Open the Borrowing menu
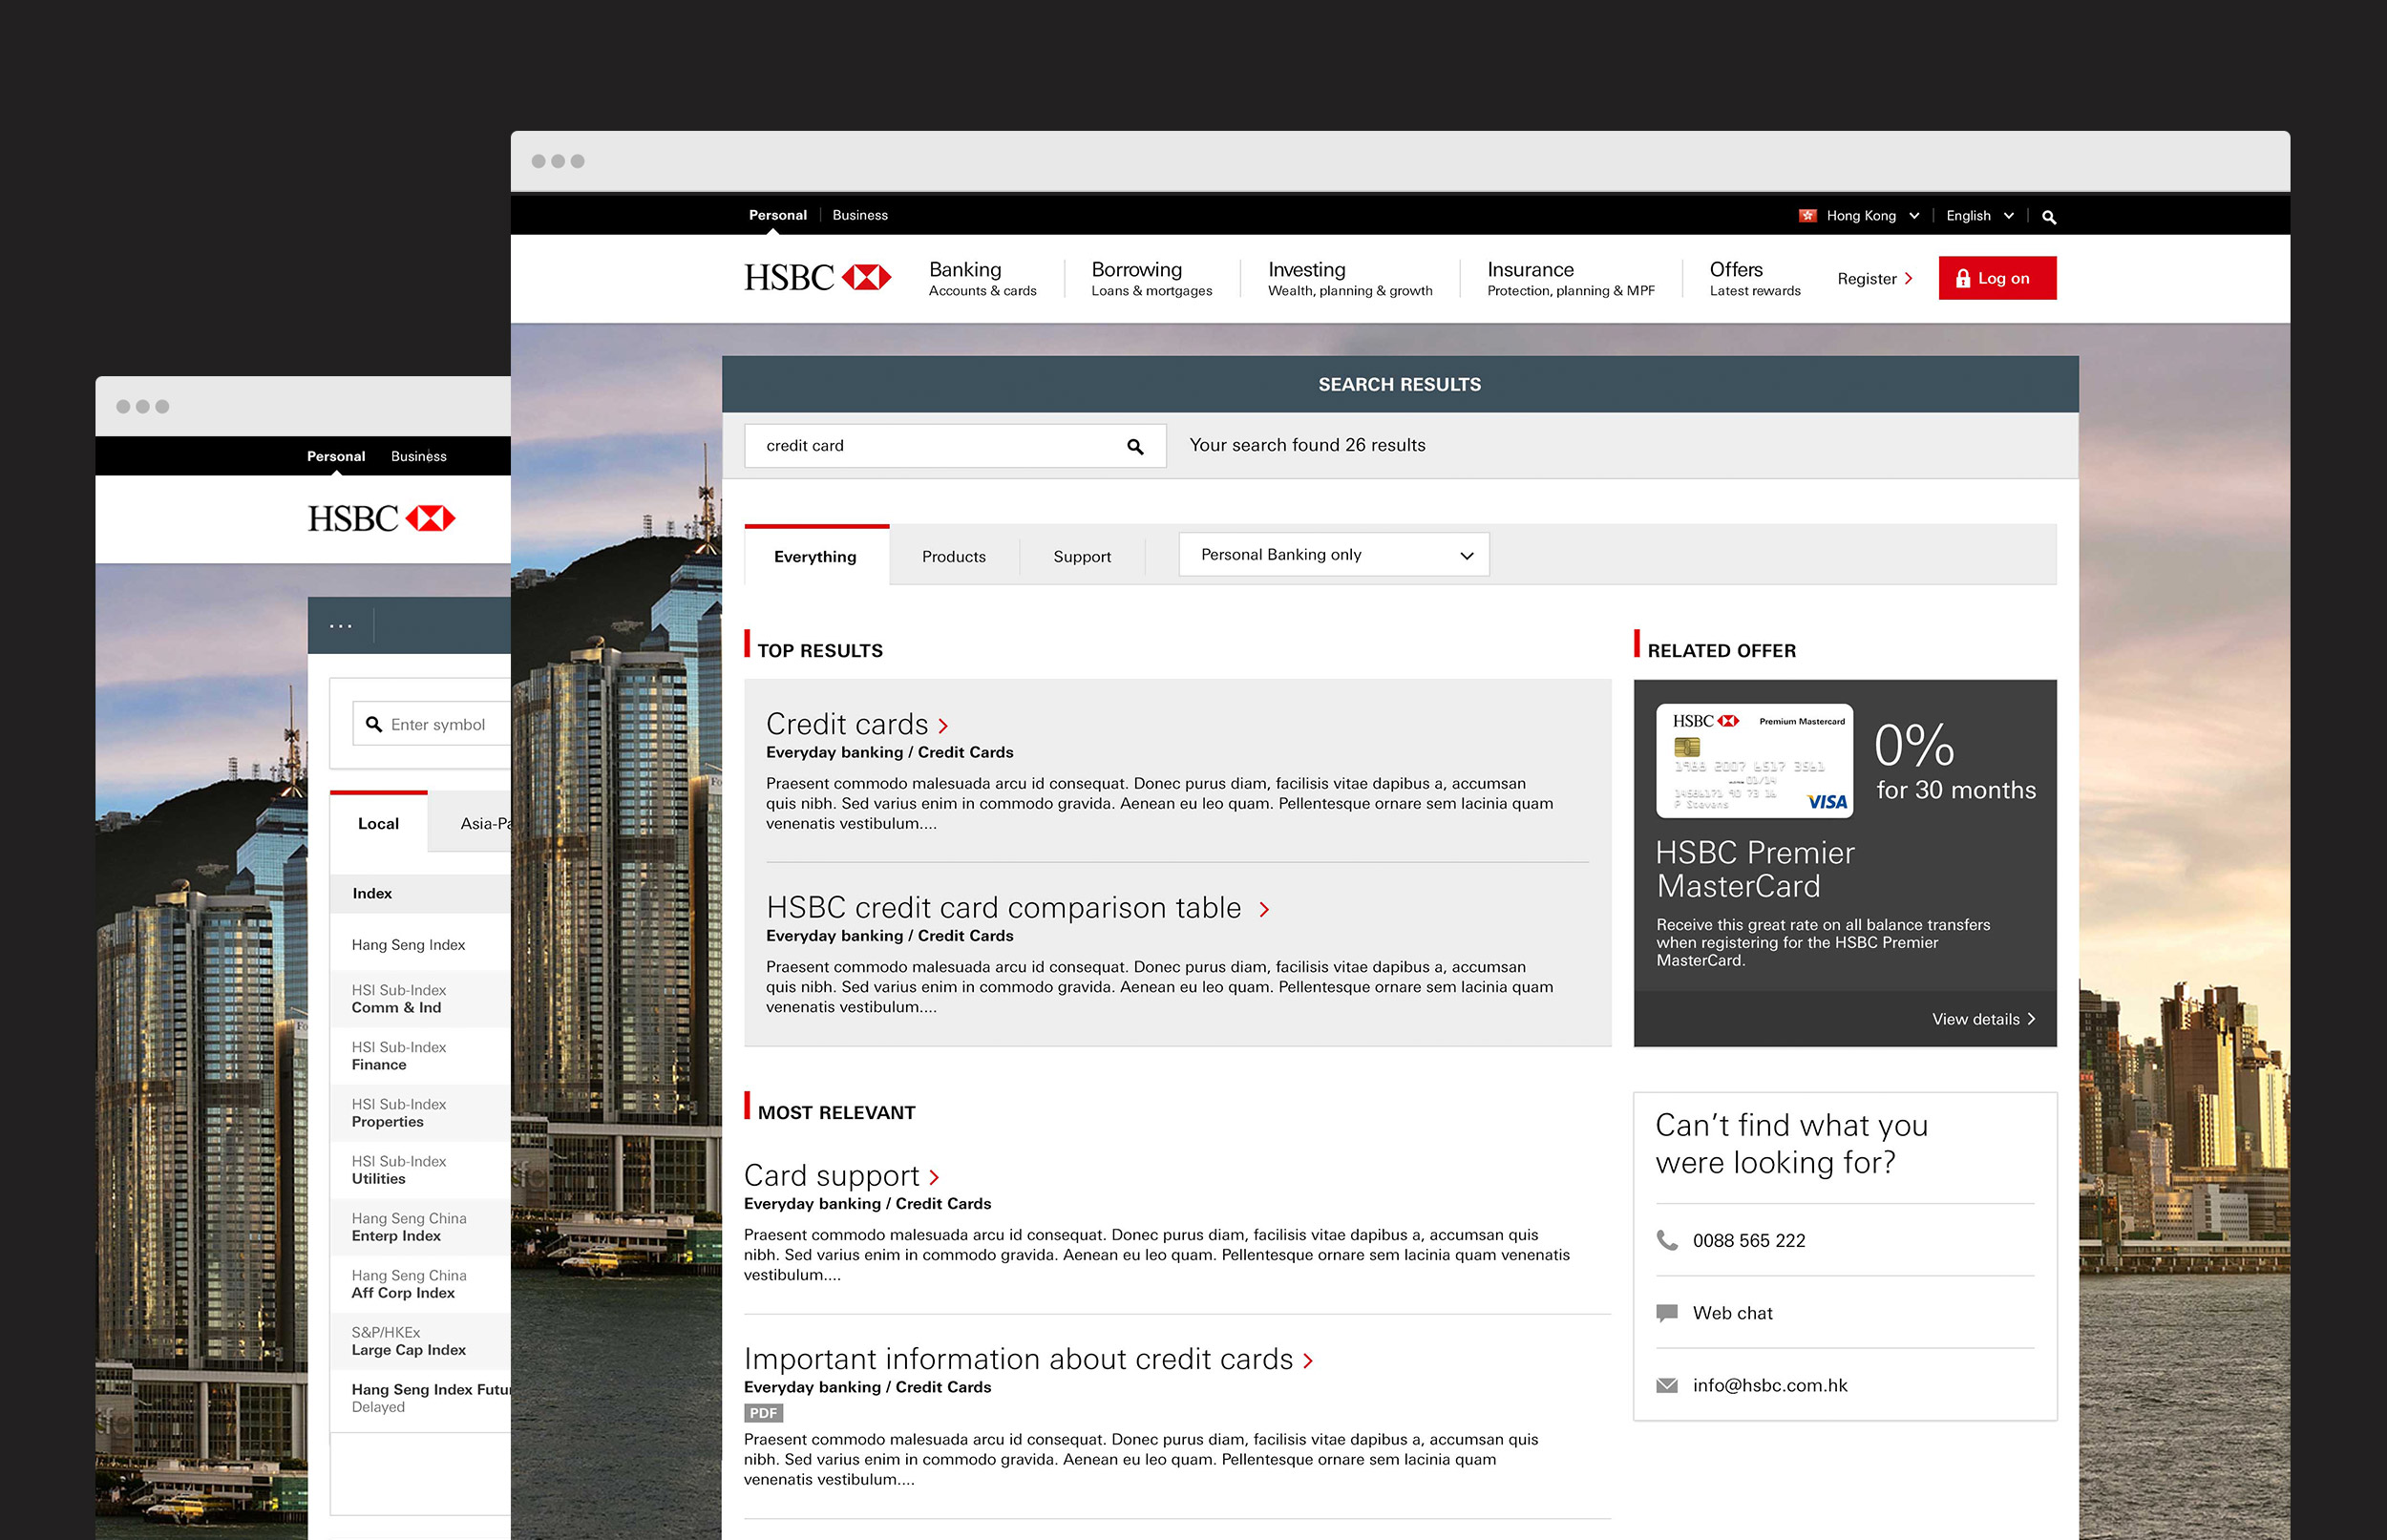The width and height of the screenshot is (2387, 1540). 1151,278
